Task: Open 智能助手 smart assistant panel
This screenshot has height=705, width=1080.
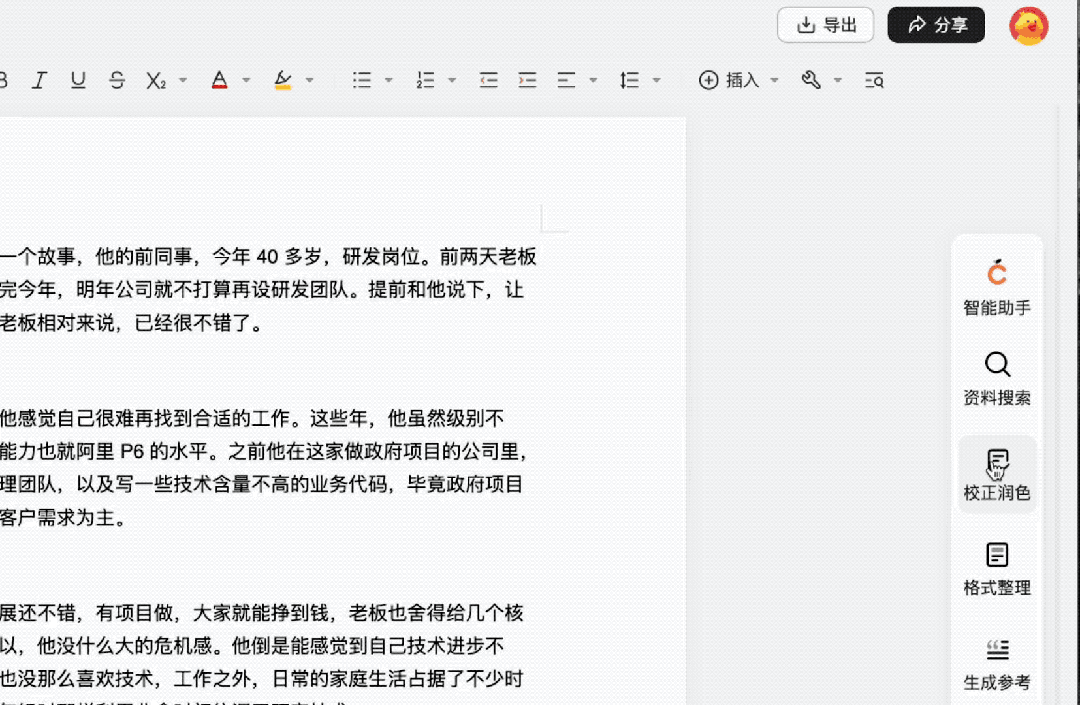Action: [997, 288]
